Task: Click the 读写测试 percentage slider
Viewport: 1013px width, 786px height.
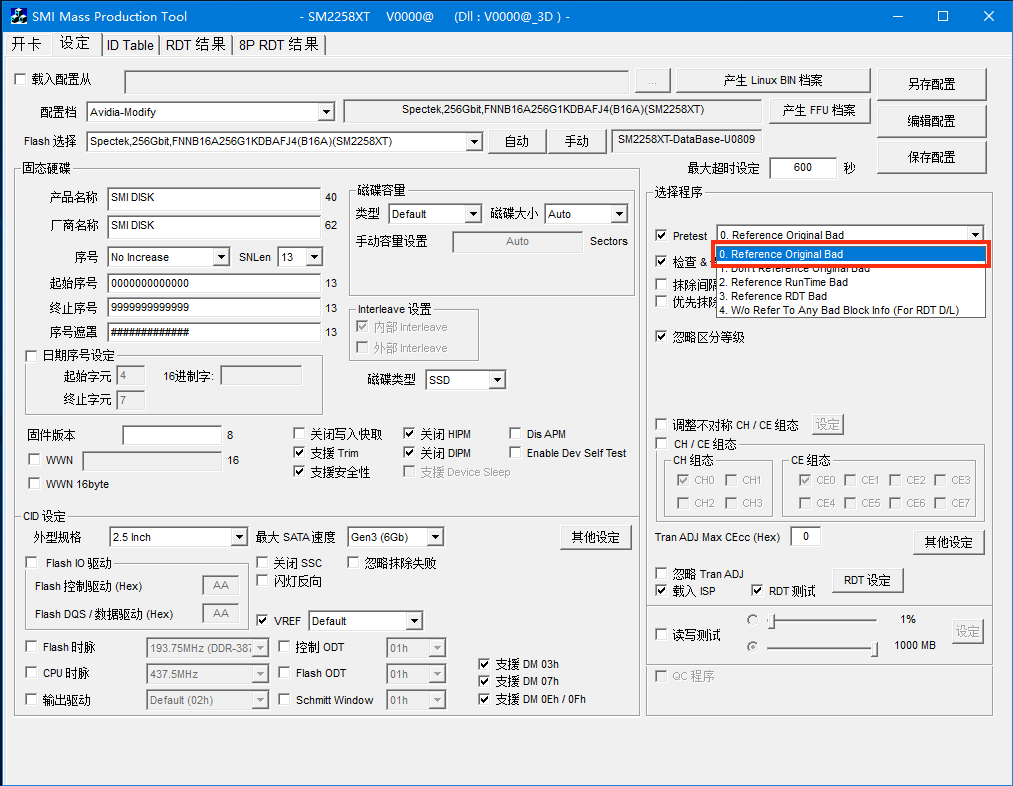Action: coord(820,620)
